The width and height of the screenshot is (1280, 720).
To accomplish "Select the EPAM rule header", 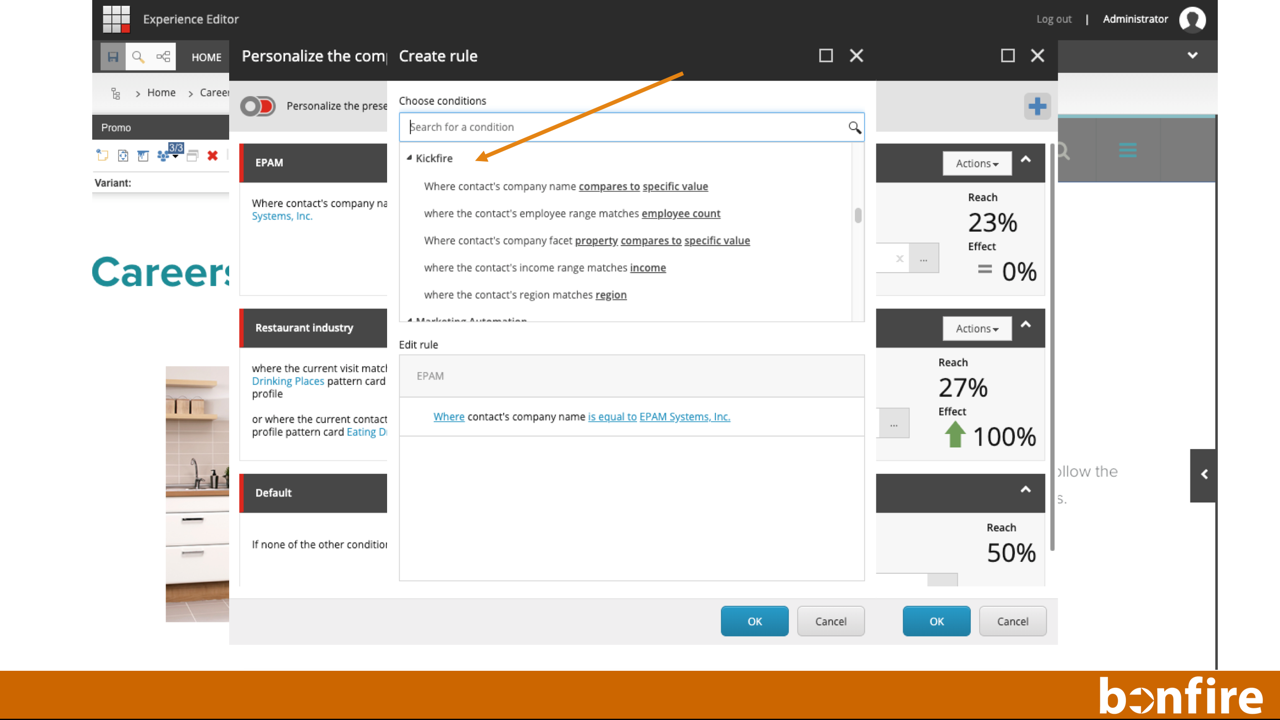I will [x=314, y=162].
